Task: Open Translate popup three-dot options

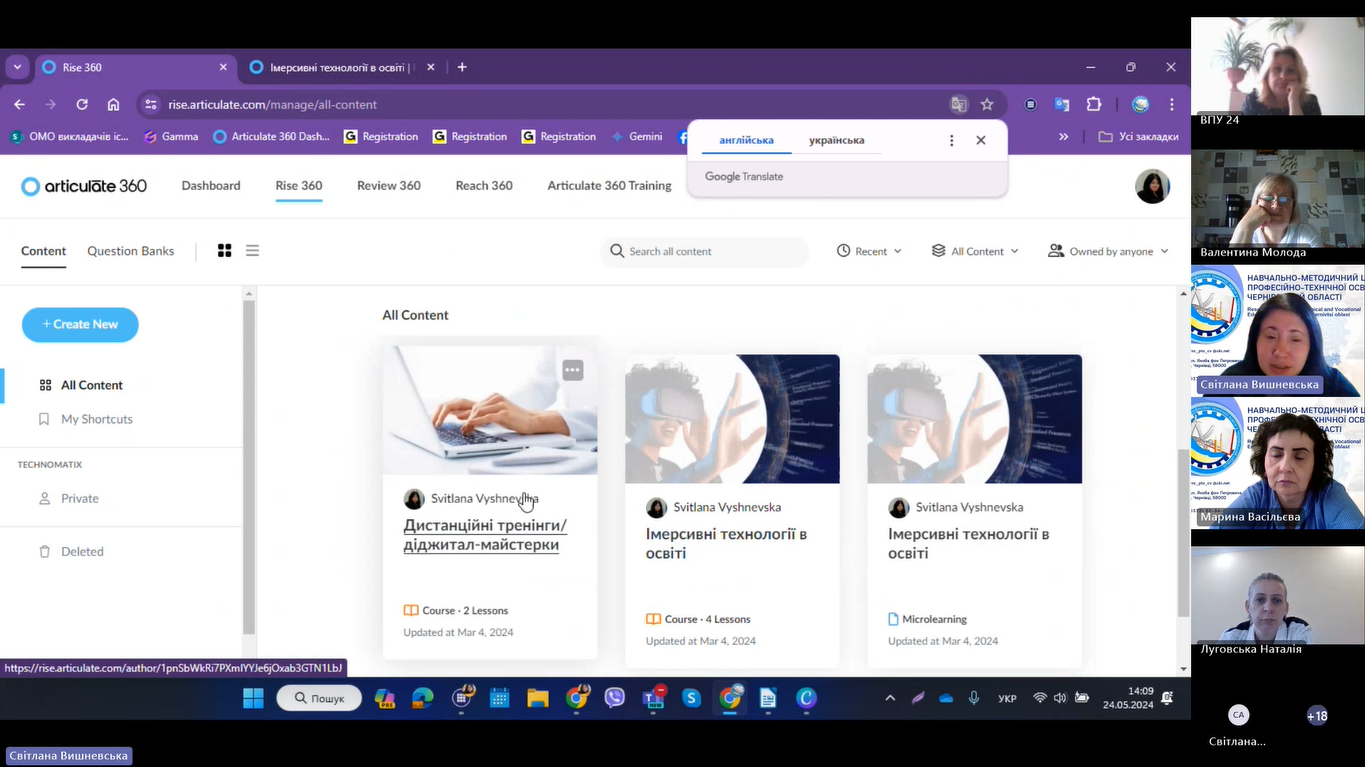Action: pos(951,141)
